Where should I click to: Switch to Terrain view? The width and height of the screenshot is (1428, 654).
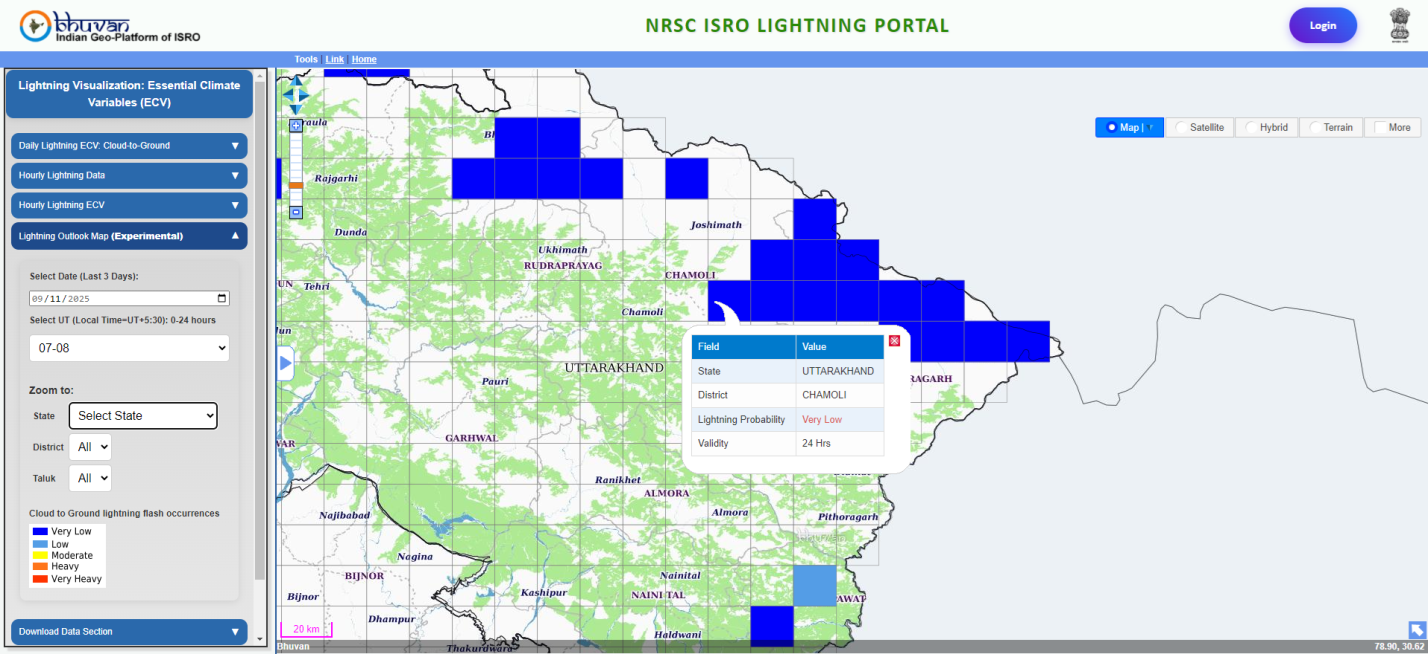pos(1330,127)
